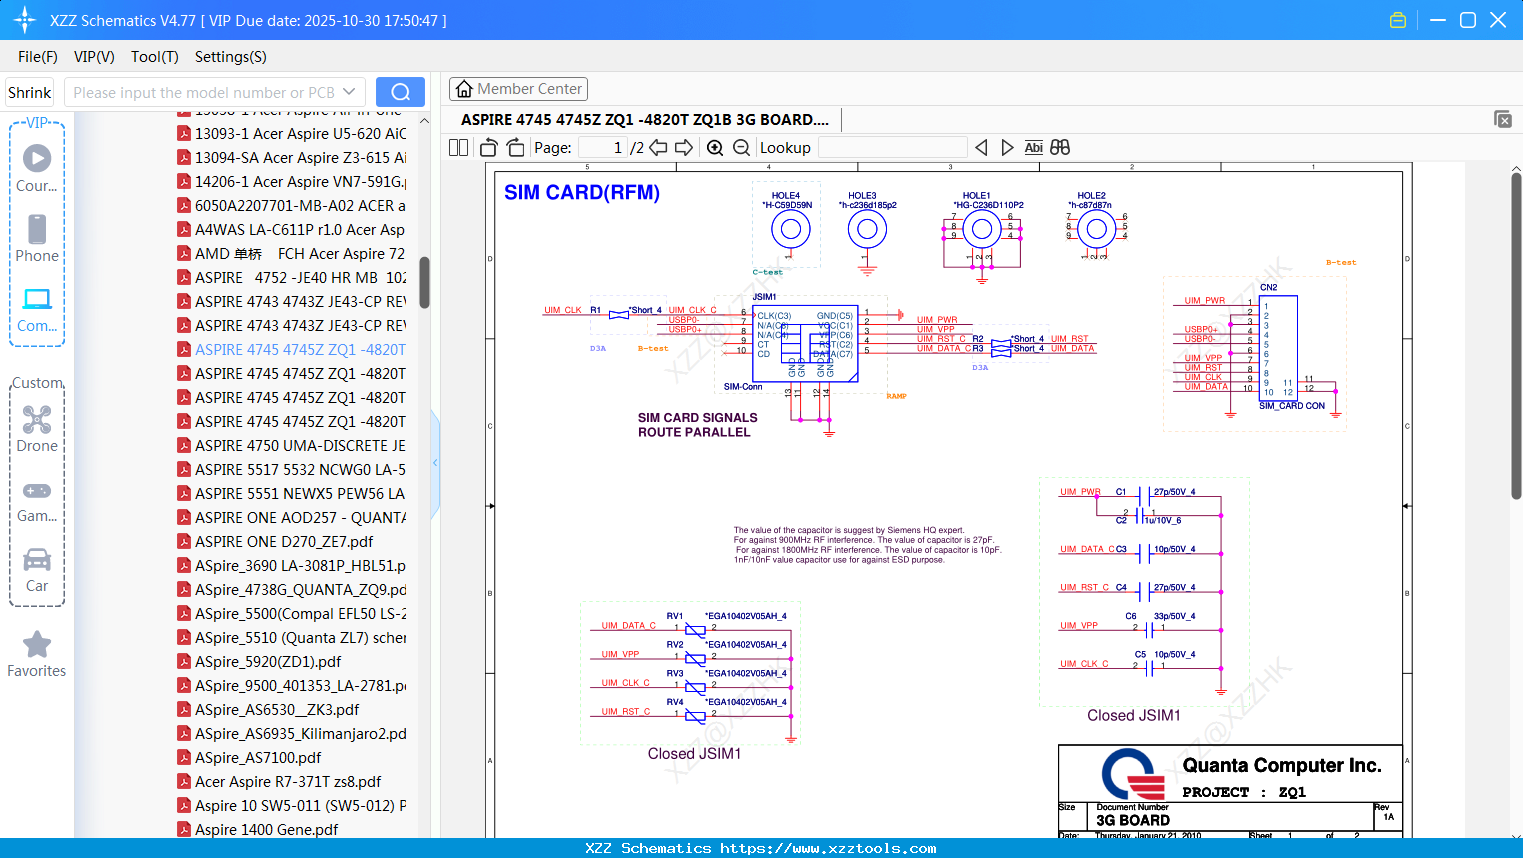This screenshot has width=1523, height=858.
Task: Open the Car category in sidebar
Action: 37,570
